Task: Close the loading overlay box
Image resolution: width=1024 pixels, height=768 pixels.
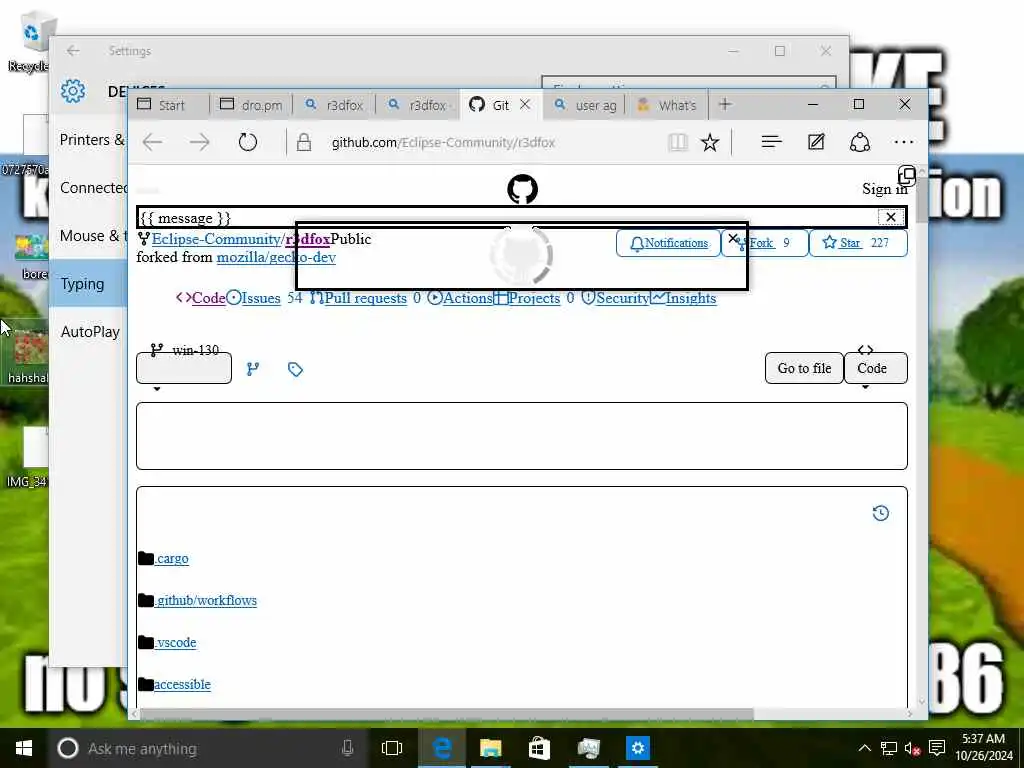Action: pos(733,238)
